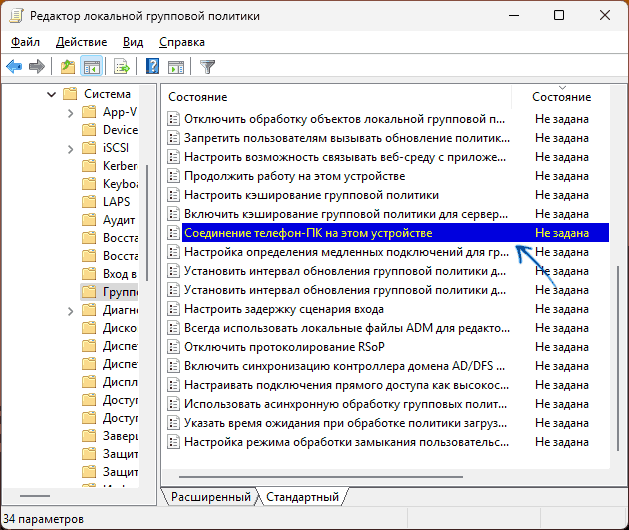Go up one level using the folder icon
The width and height of the screenshot is (629, 530).
67,67
